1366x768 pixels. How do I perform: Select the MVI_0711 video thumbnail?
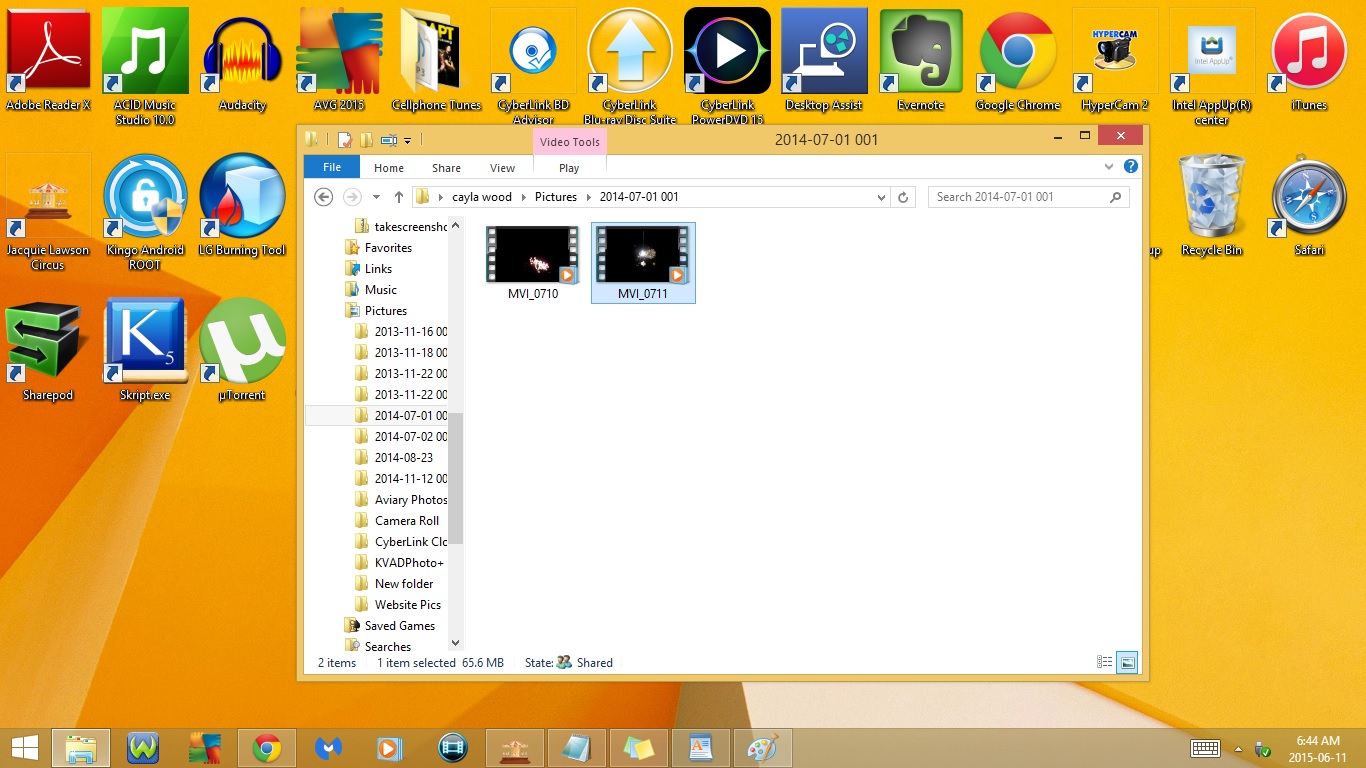[643, 262]
